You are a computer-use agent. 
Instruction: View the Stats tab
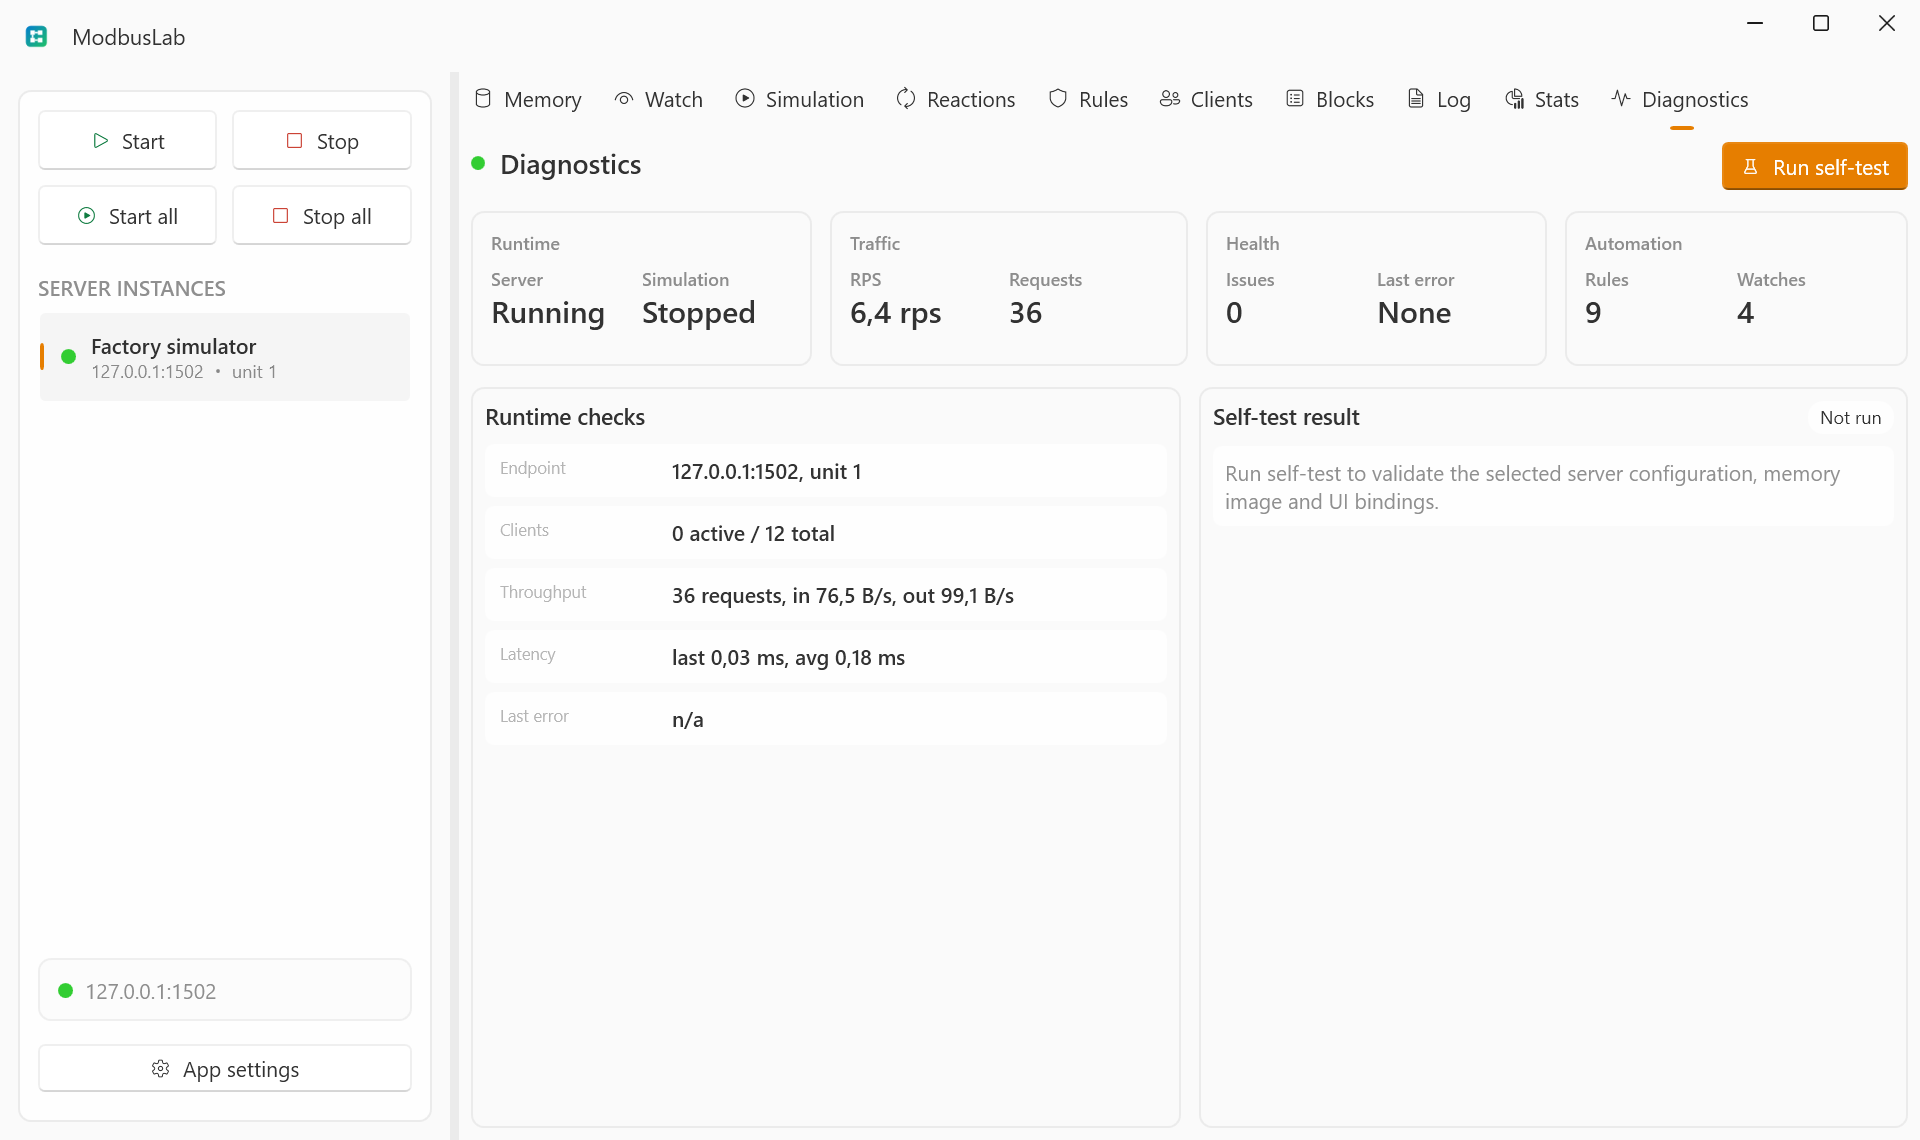coord(1542,99)
